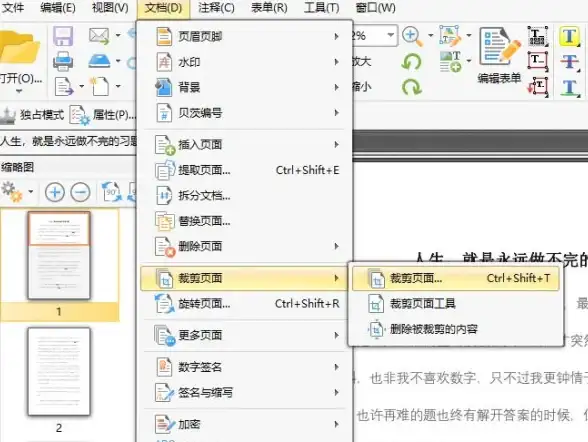The height and width of the screenshot is (442, 588).
Task: Click the text field T icon with black frame
Action: 538,36
